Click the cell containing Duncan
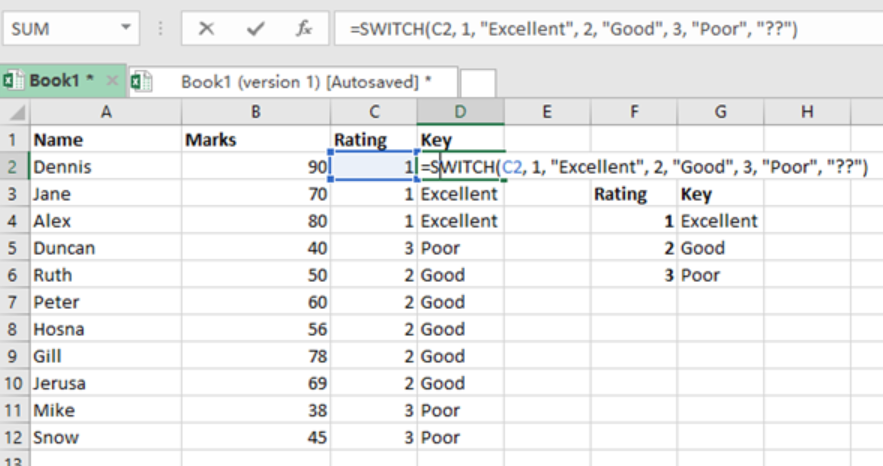Viewport: 883px width, 466px height. point(106,248)
